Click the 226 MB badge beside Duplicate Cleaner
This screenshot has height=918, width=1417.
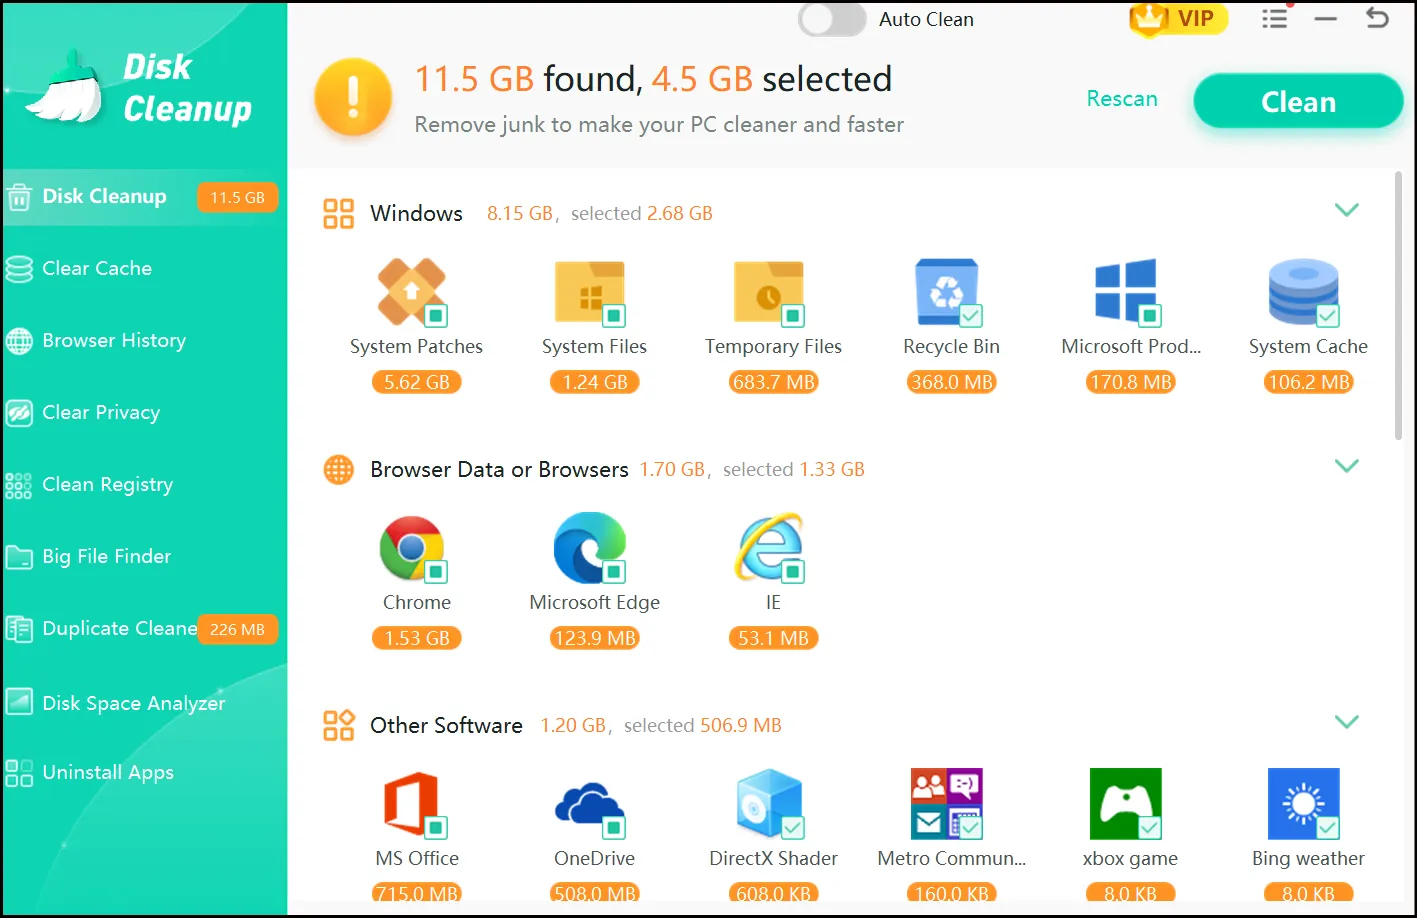point(237,630)
